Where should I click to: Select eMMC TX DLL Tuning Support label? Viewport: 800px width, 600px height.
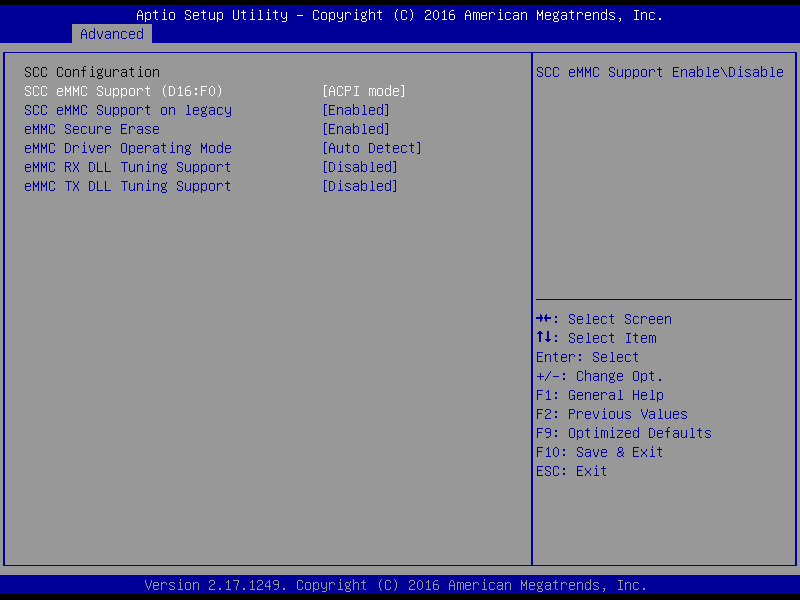(x=128, y=186)
